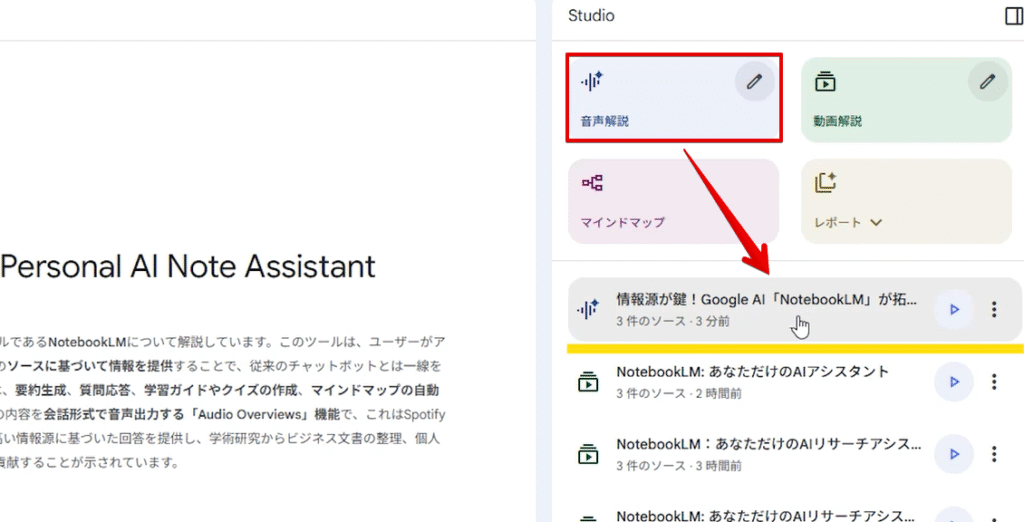Click video icon beside あなただけのAIアシスタント entry

[589, 382]
